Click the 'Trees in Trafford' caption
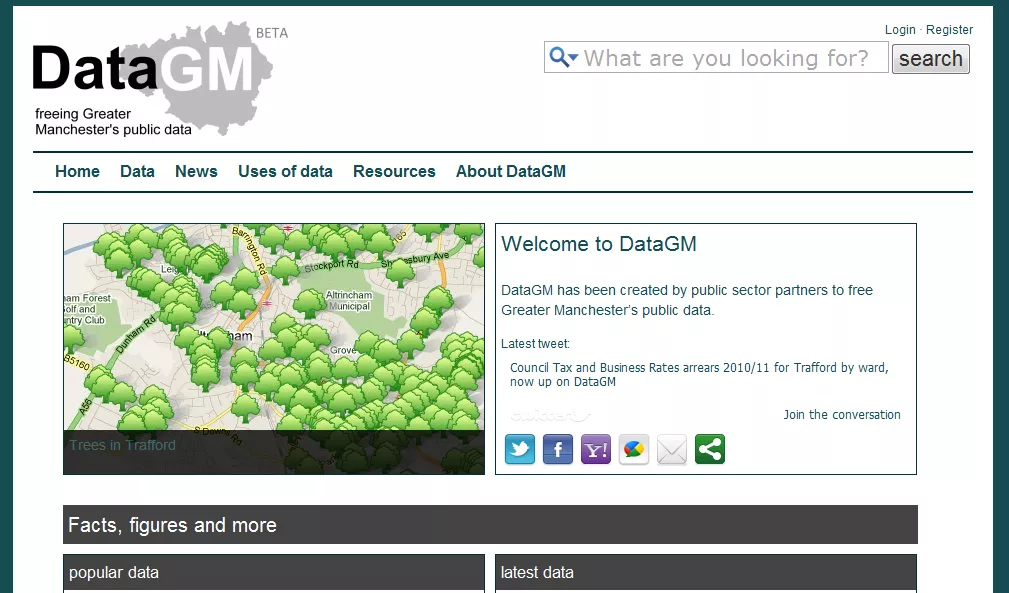The height and width of the screenshot is (593, 1009). tap(122, 445)
